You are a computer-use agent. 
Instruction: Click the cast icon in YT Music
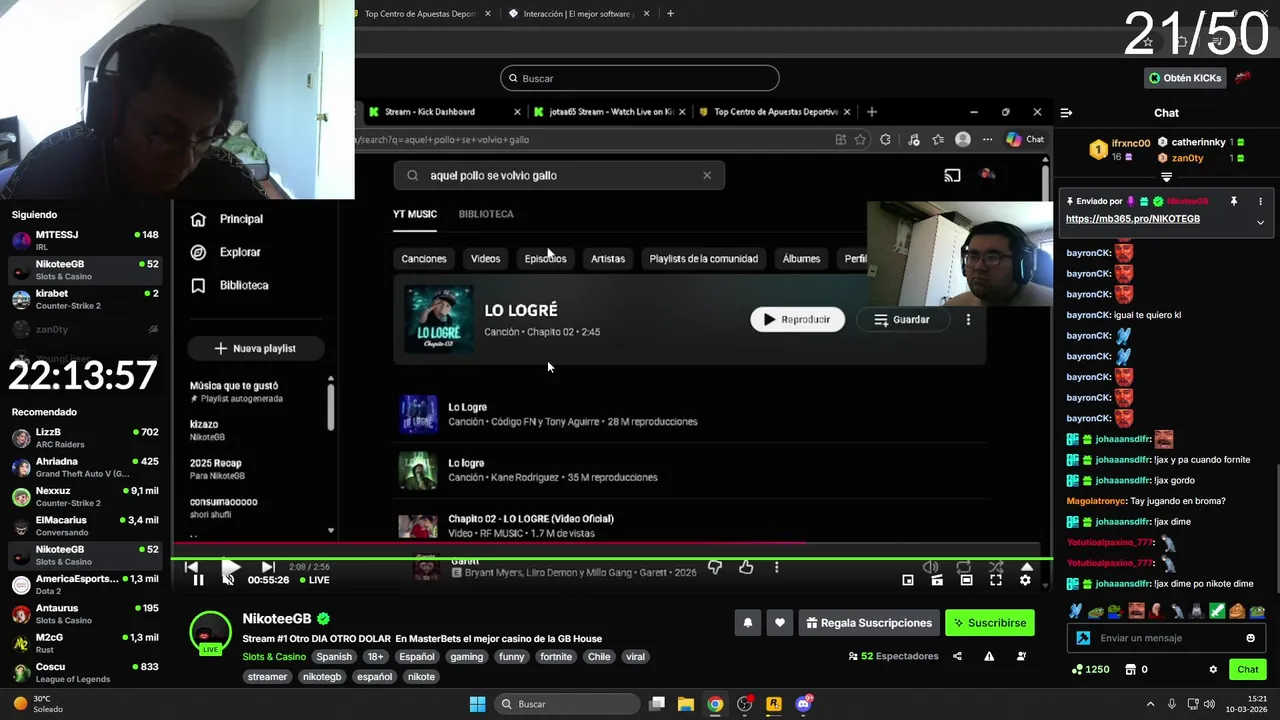point(952,175)
